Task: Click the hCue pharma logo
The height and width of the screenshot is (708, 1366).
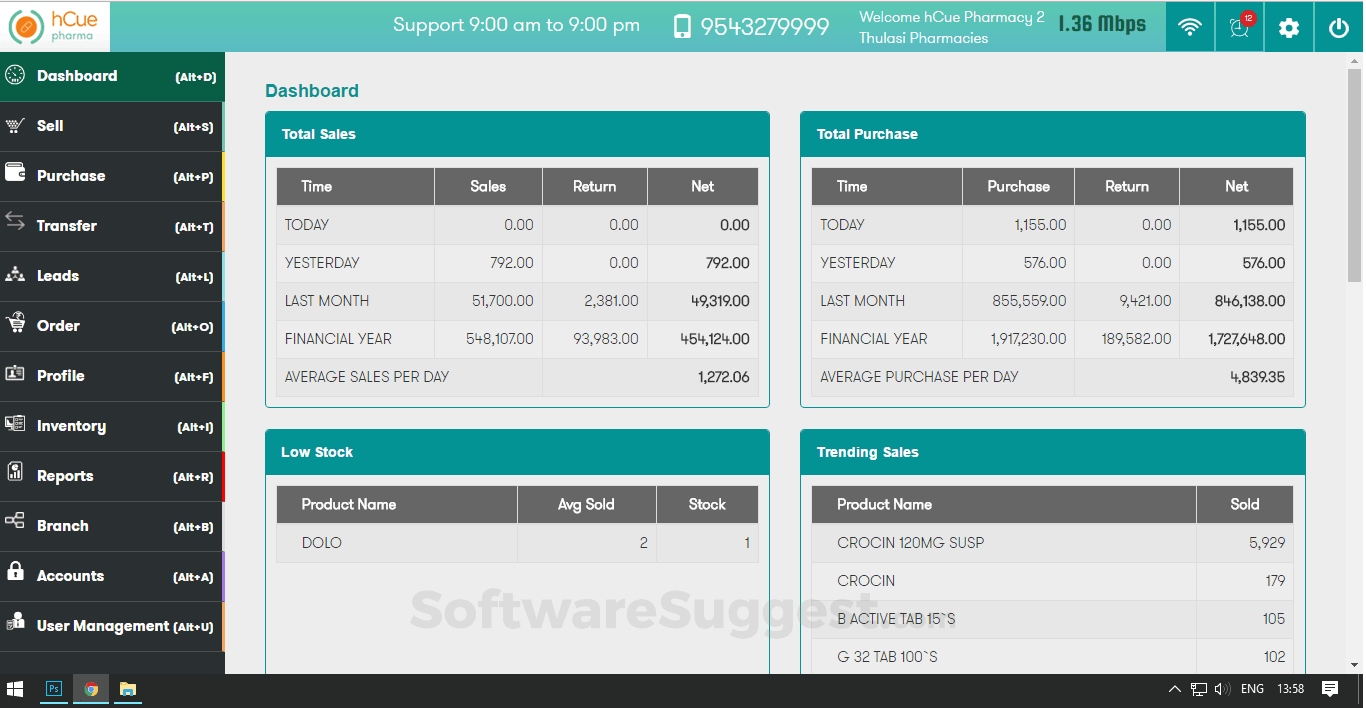Action: pyautogui.click(x=55, y=27)
